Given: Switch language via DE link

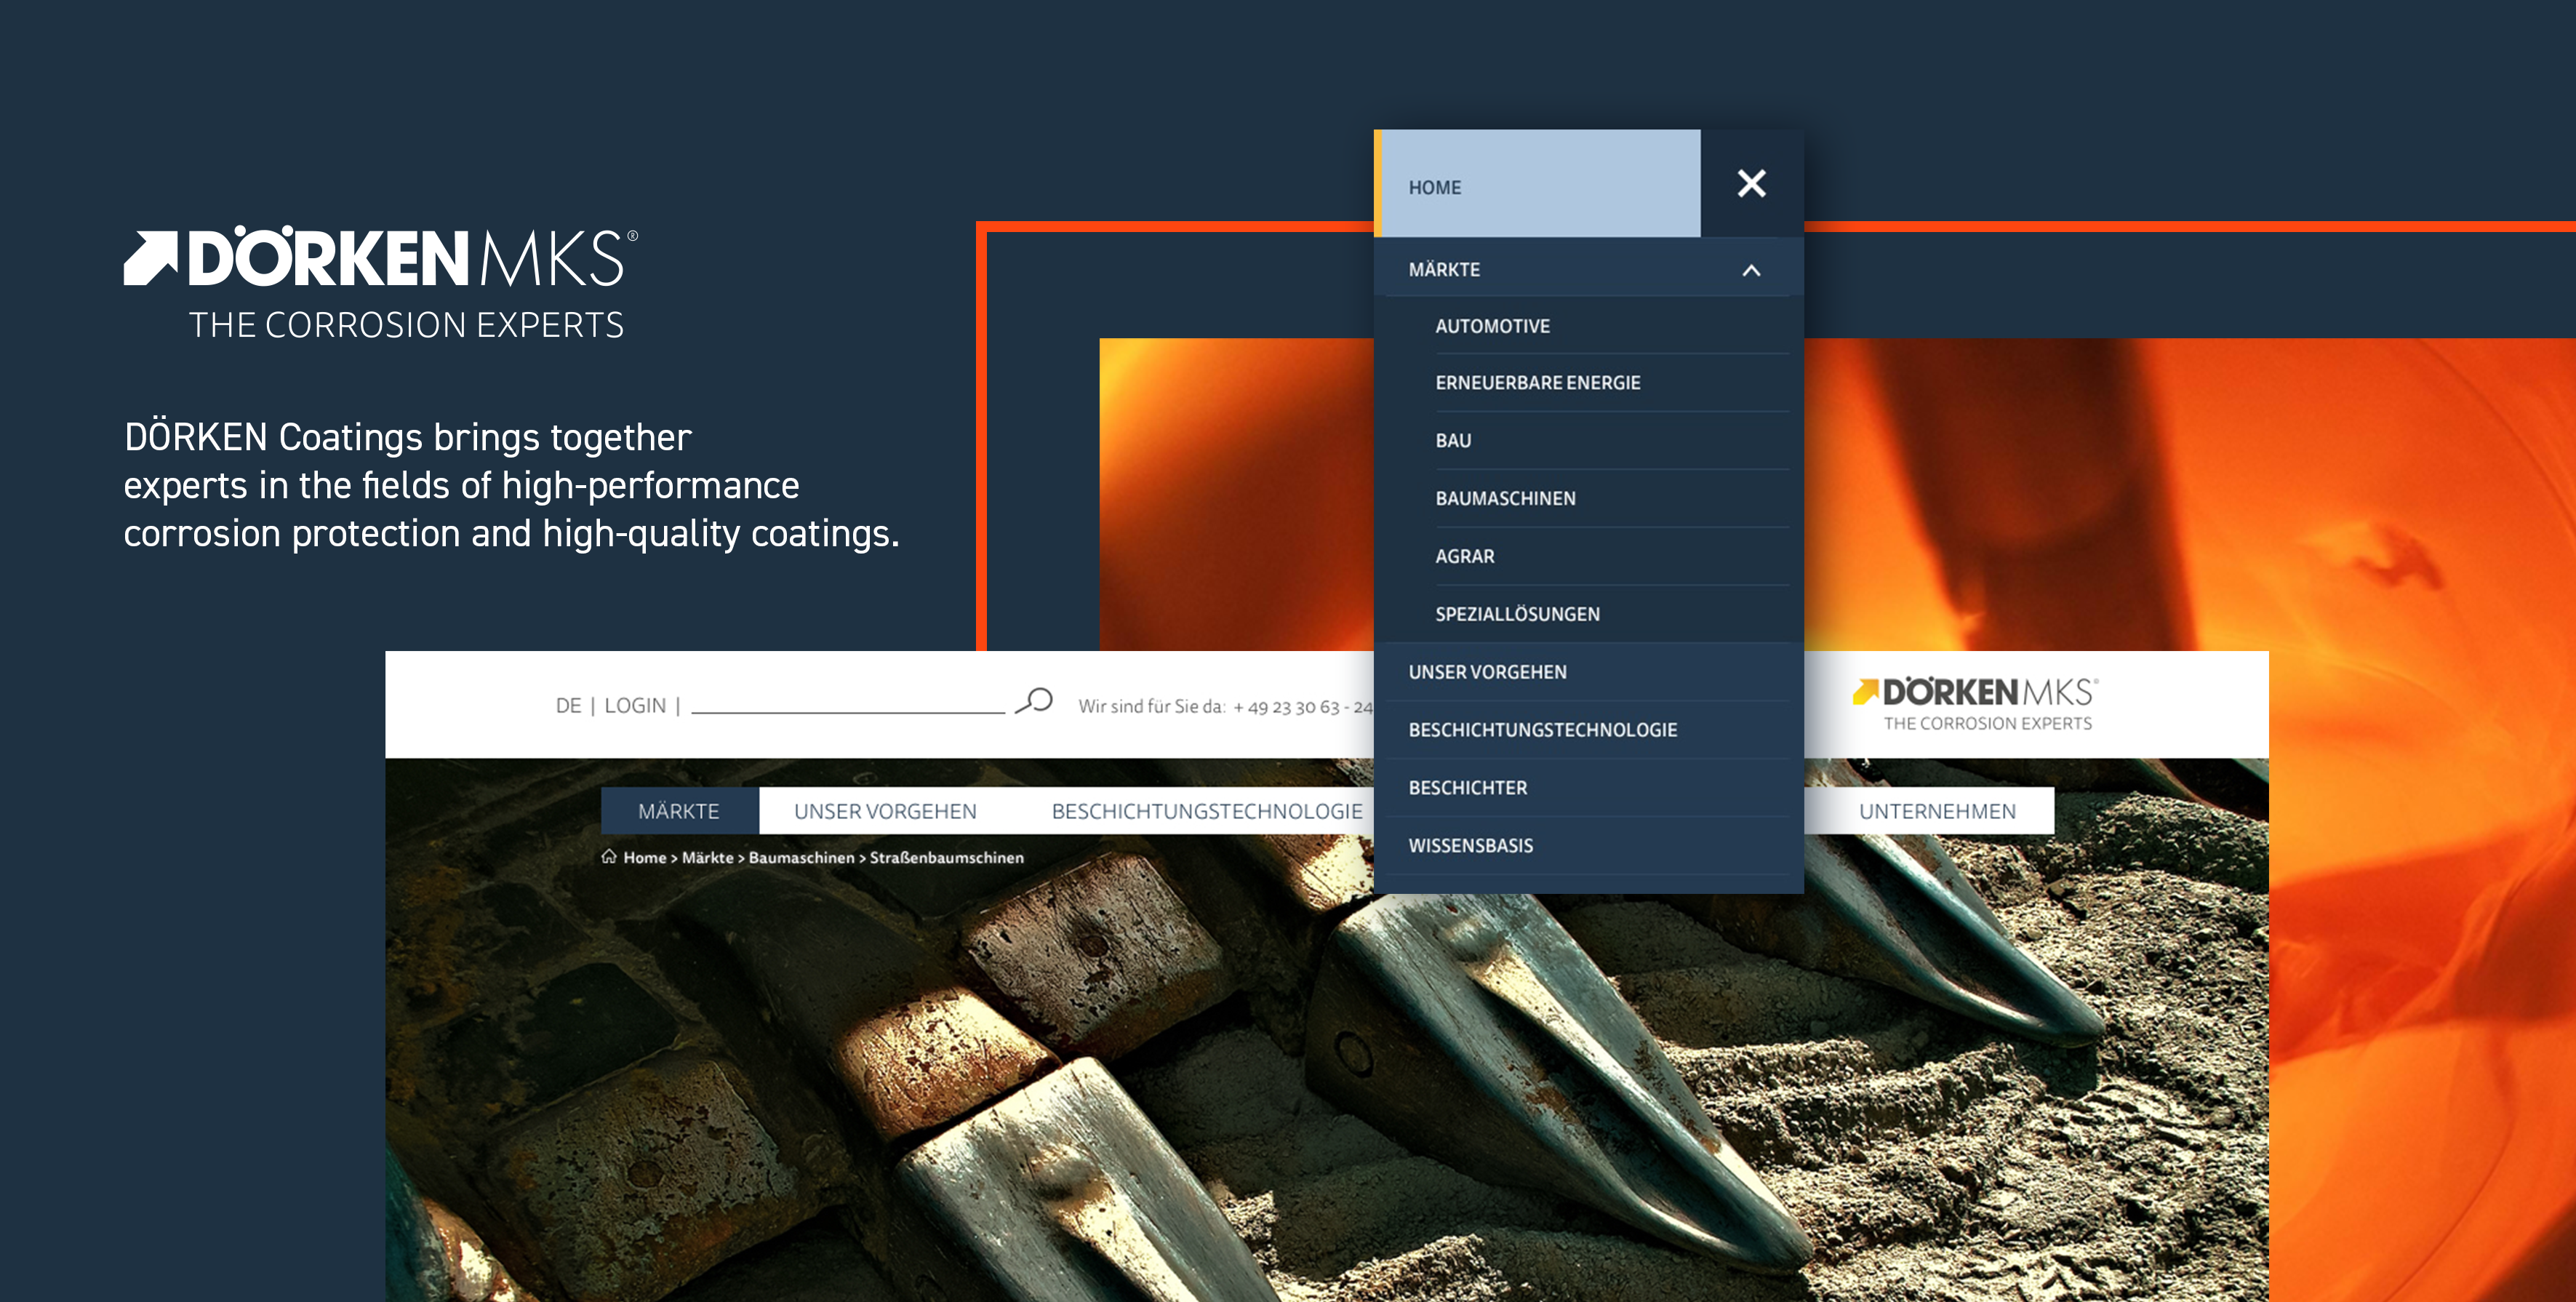Looking at the screenshot, I should tap(568, 706).
